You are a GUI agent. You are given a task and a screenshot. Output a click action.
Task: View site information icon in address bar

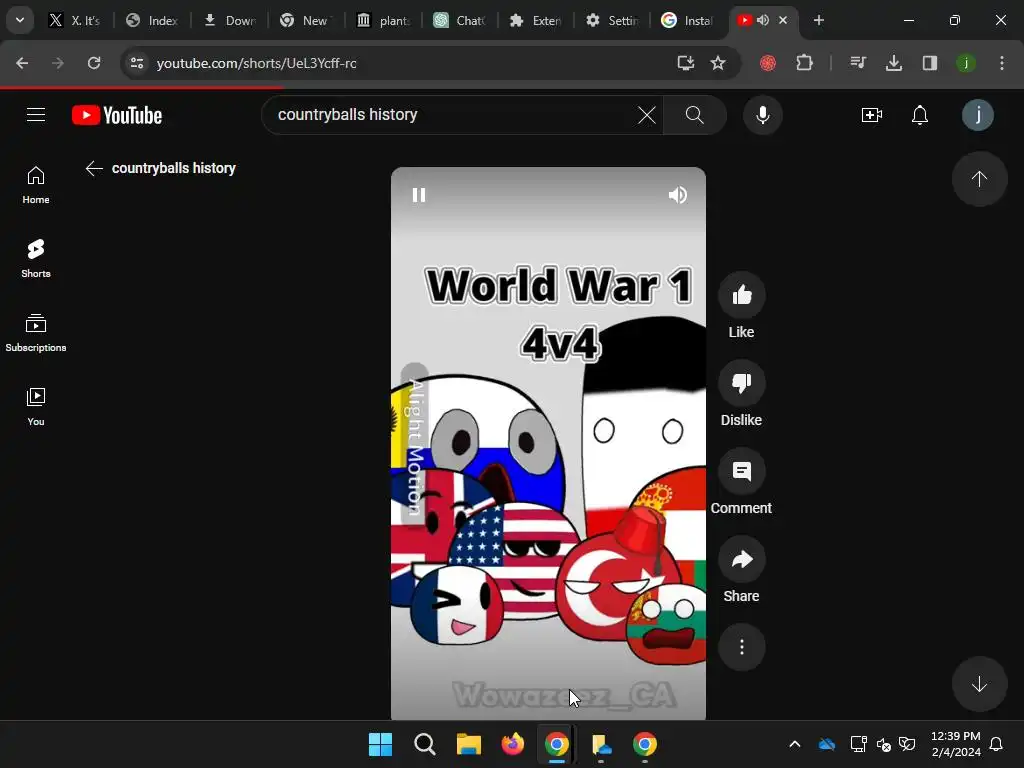pyautogui.click(x=137, y=63)
